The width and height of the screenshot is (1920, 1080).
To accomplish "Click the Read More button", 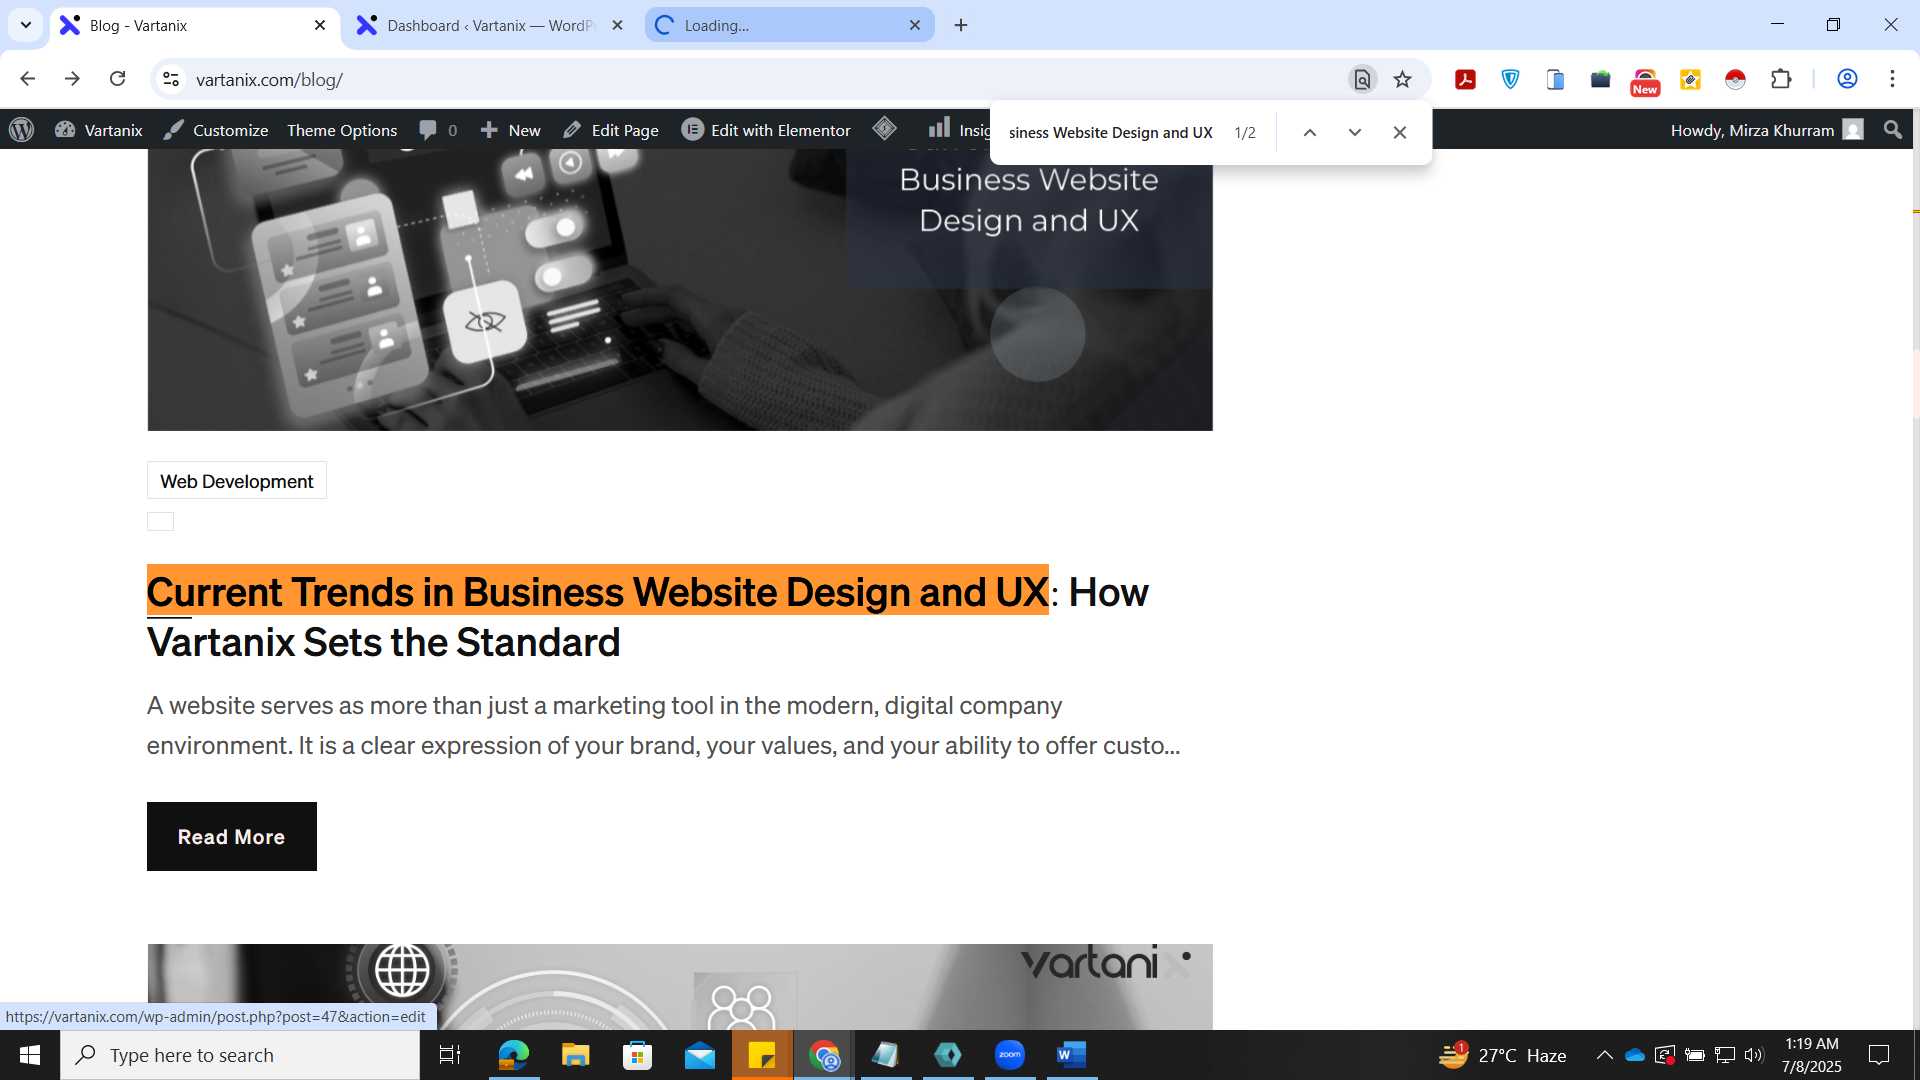I will click(231, 836).
